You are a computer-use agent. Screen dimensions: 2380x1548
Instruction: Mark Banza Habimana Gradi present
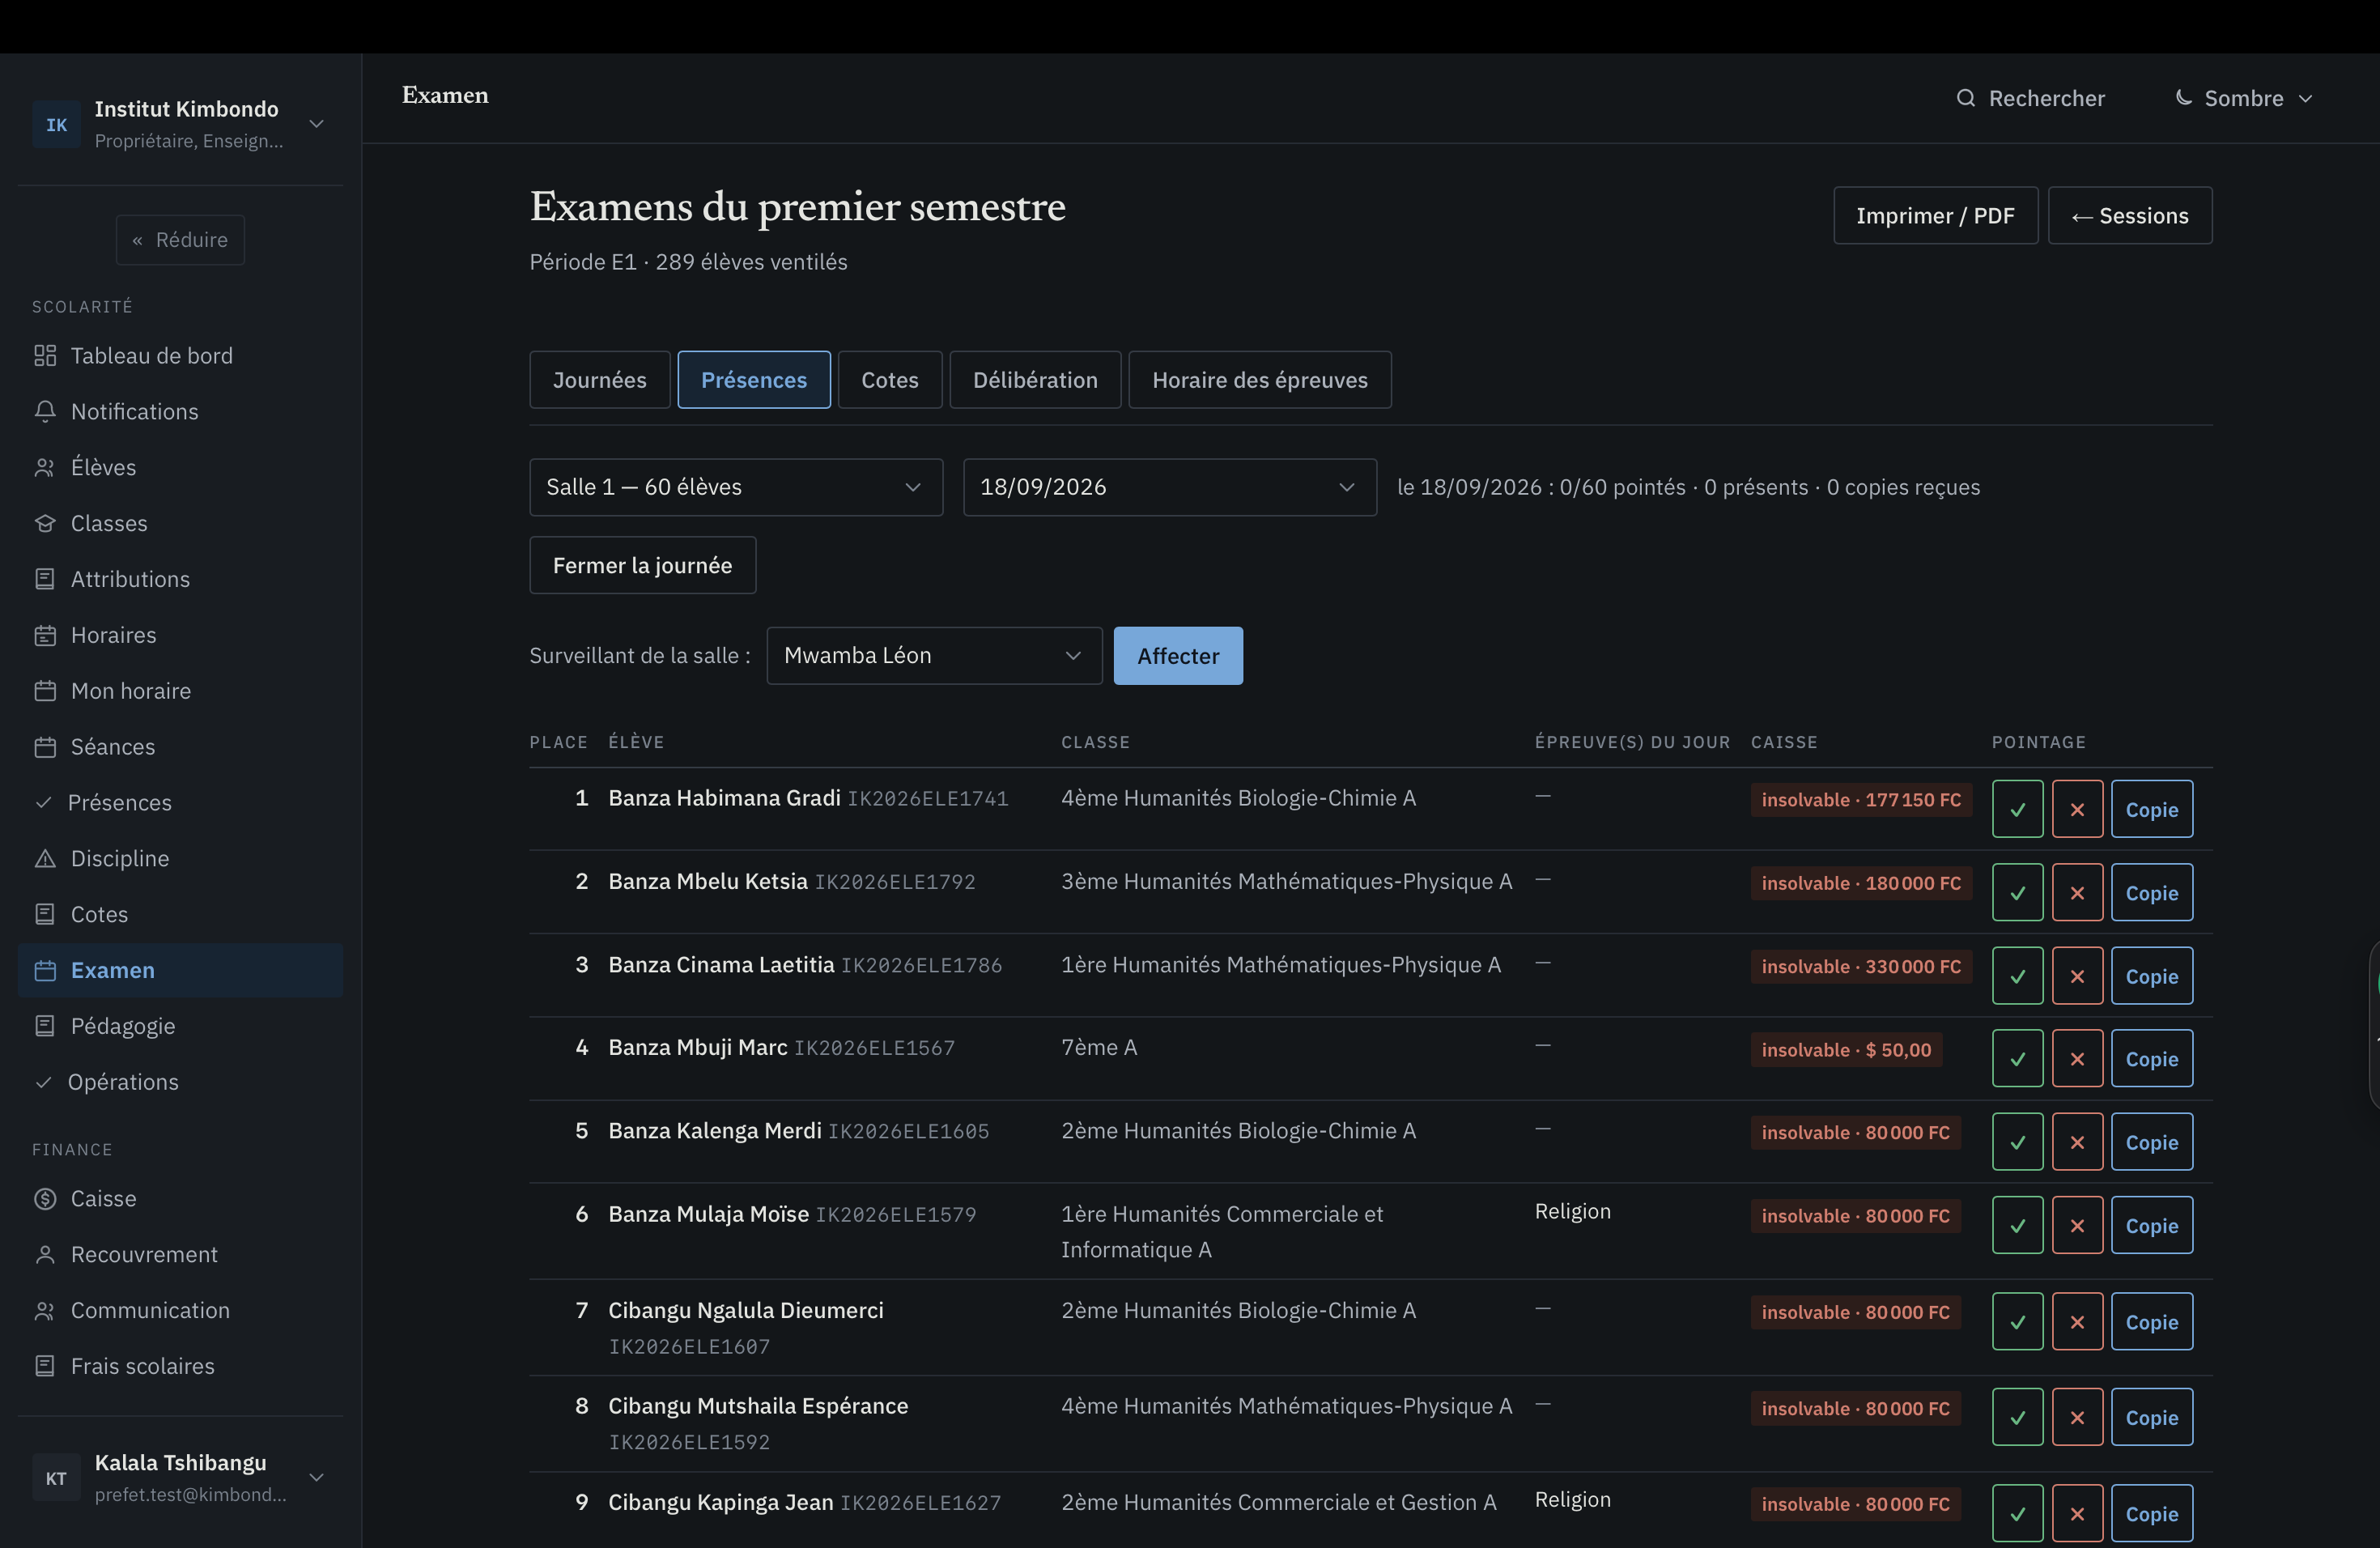(2017, 810)
